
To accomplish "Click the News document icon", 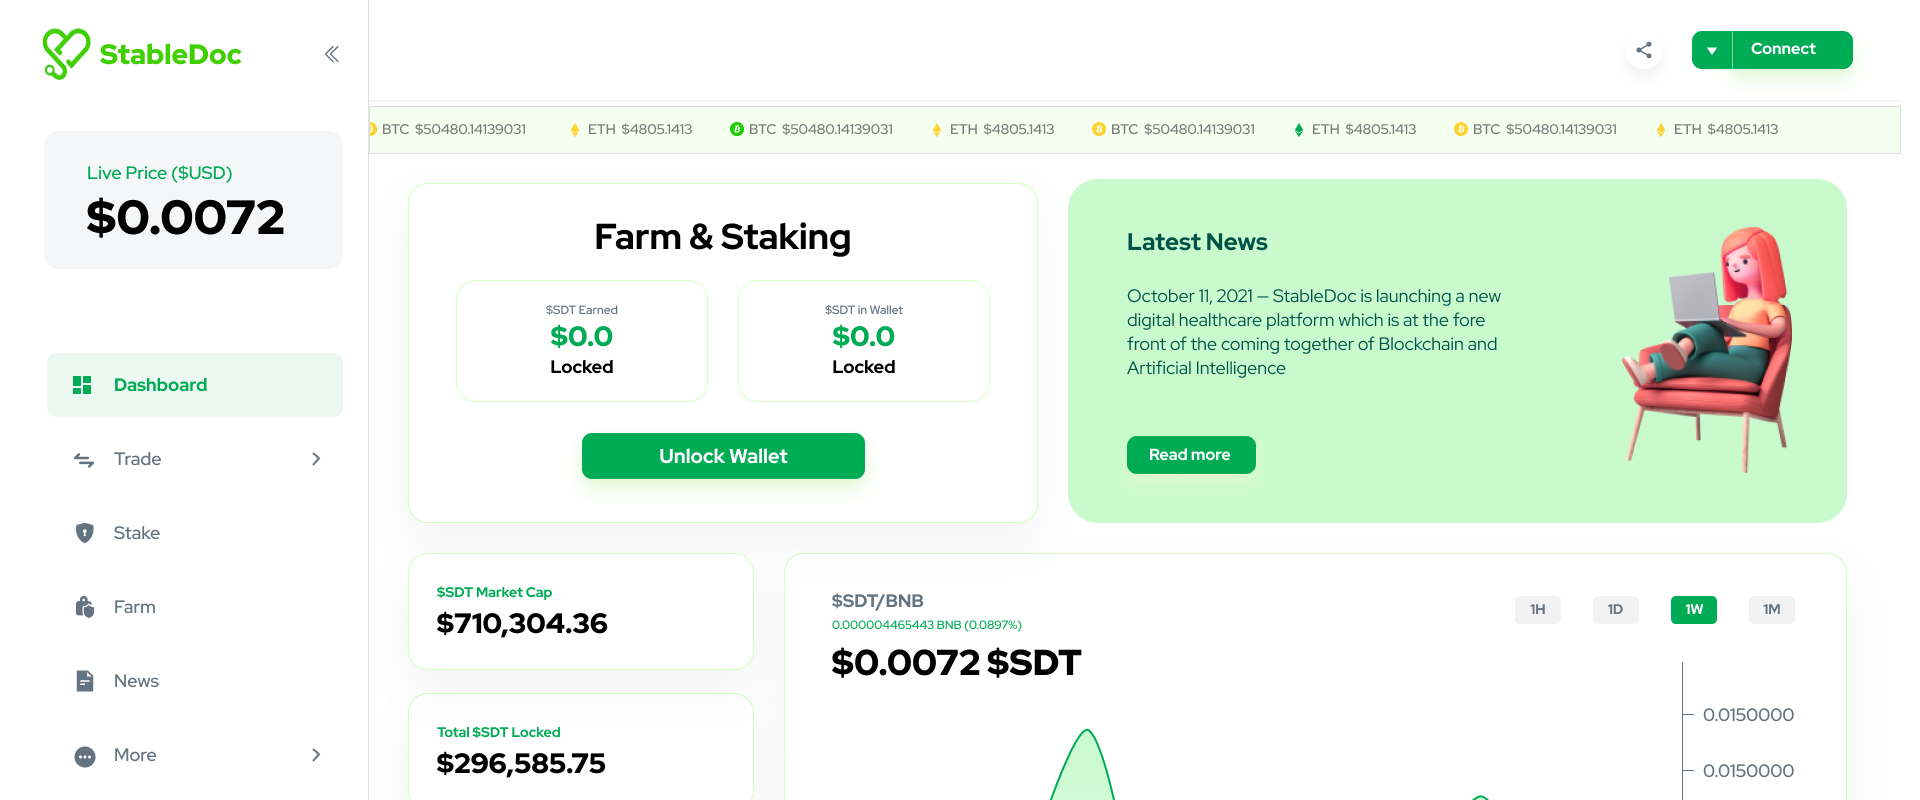I will 85,681.
